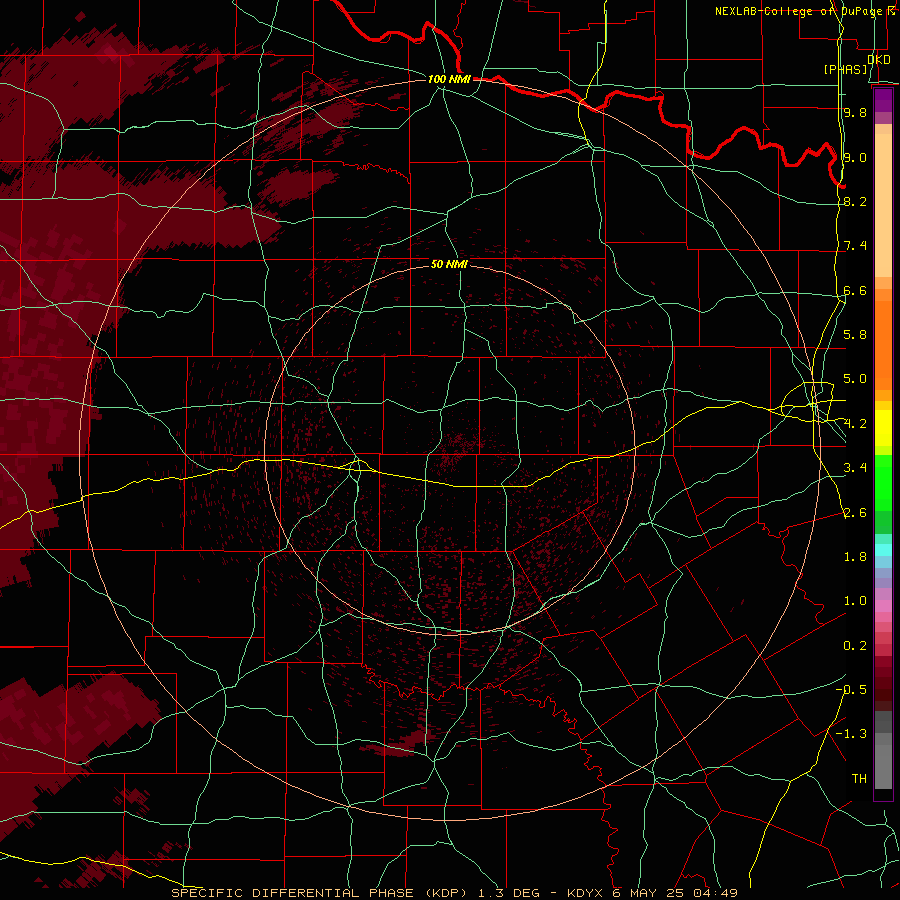
Task: Click the 4.2 value on the color scale
Action: click(x=855, y=424)
